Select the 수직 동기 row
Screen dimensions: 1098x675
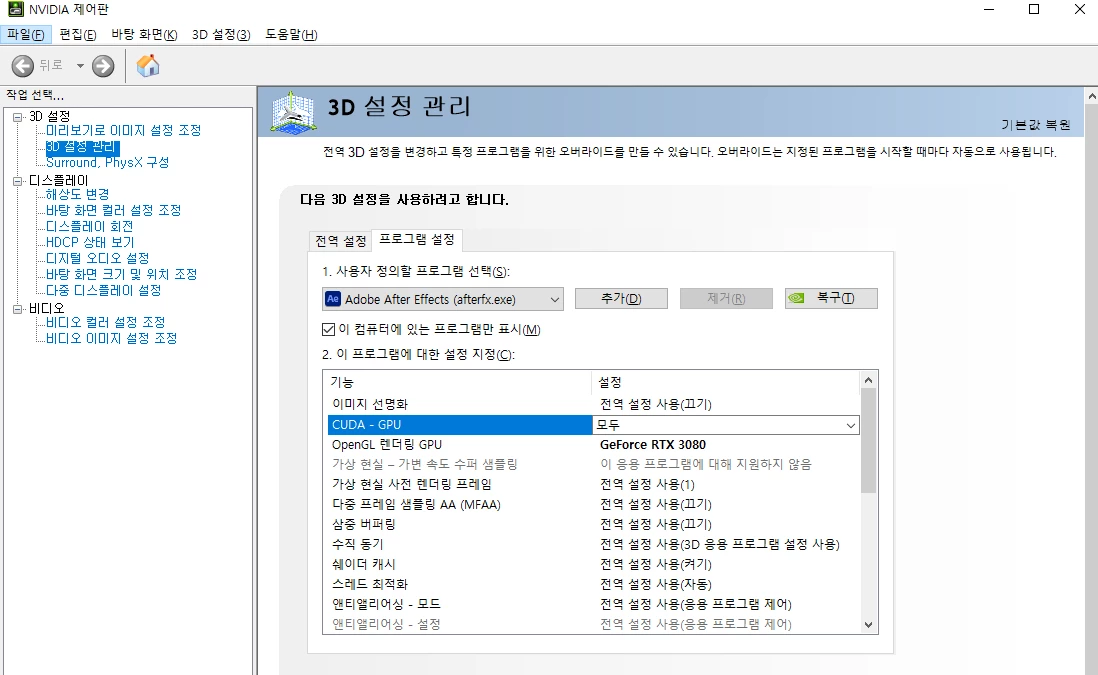(593, 545)
